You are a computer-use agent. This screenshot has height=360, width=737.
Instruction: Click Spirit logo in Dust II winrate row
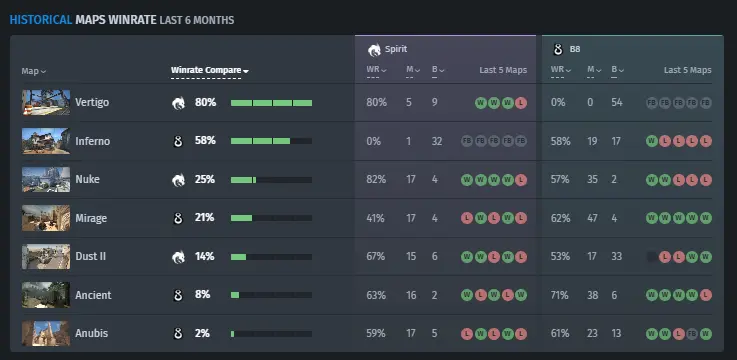point(178,257)
